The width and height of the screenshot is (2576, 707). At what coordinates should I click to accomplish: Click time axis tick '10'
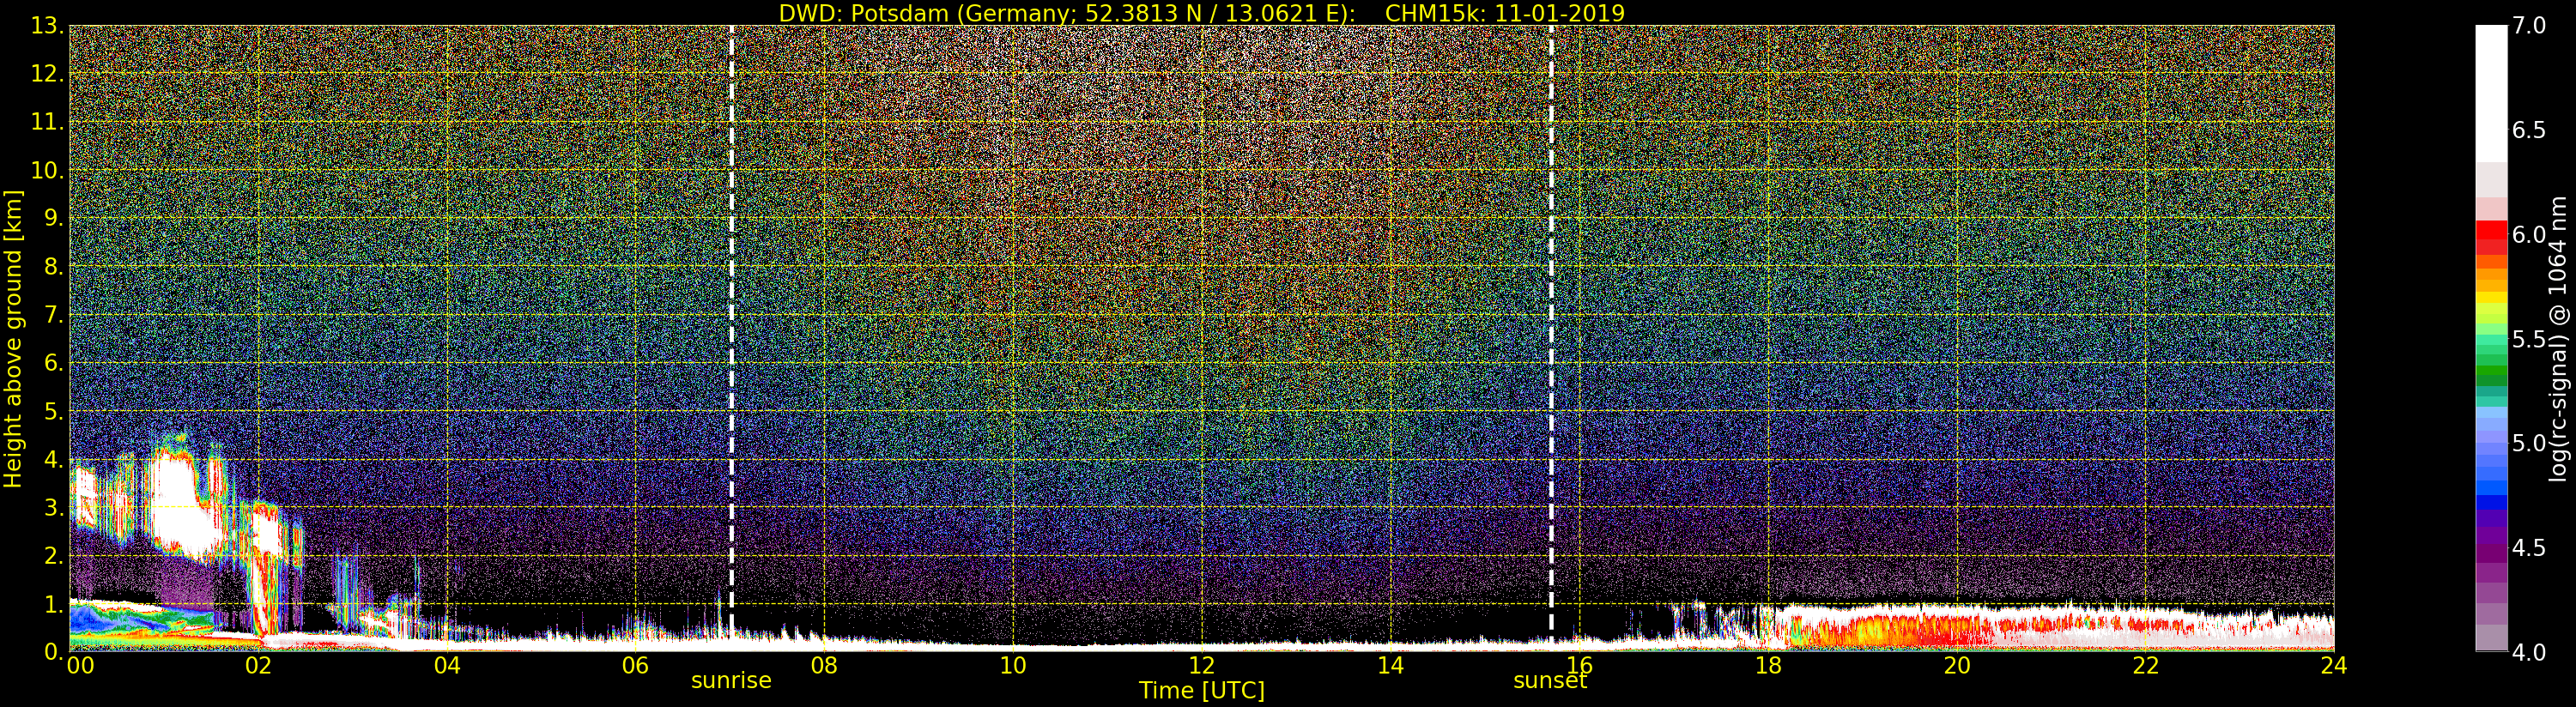pyautogui.click(x=1013, y=666)
